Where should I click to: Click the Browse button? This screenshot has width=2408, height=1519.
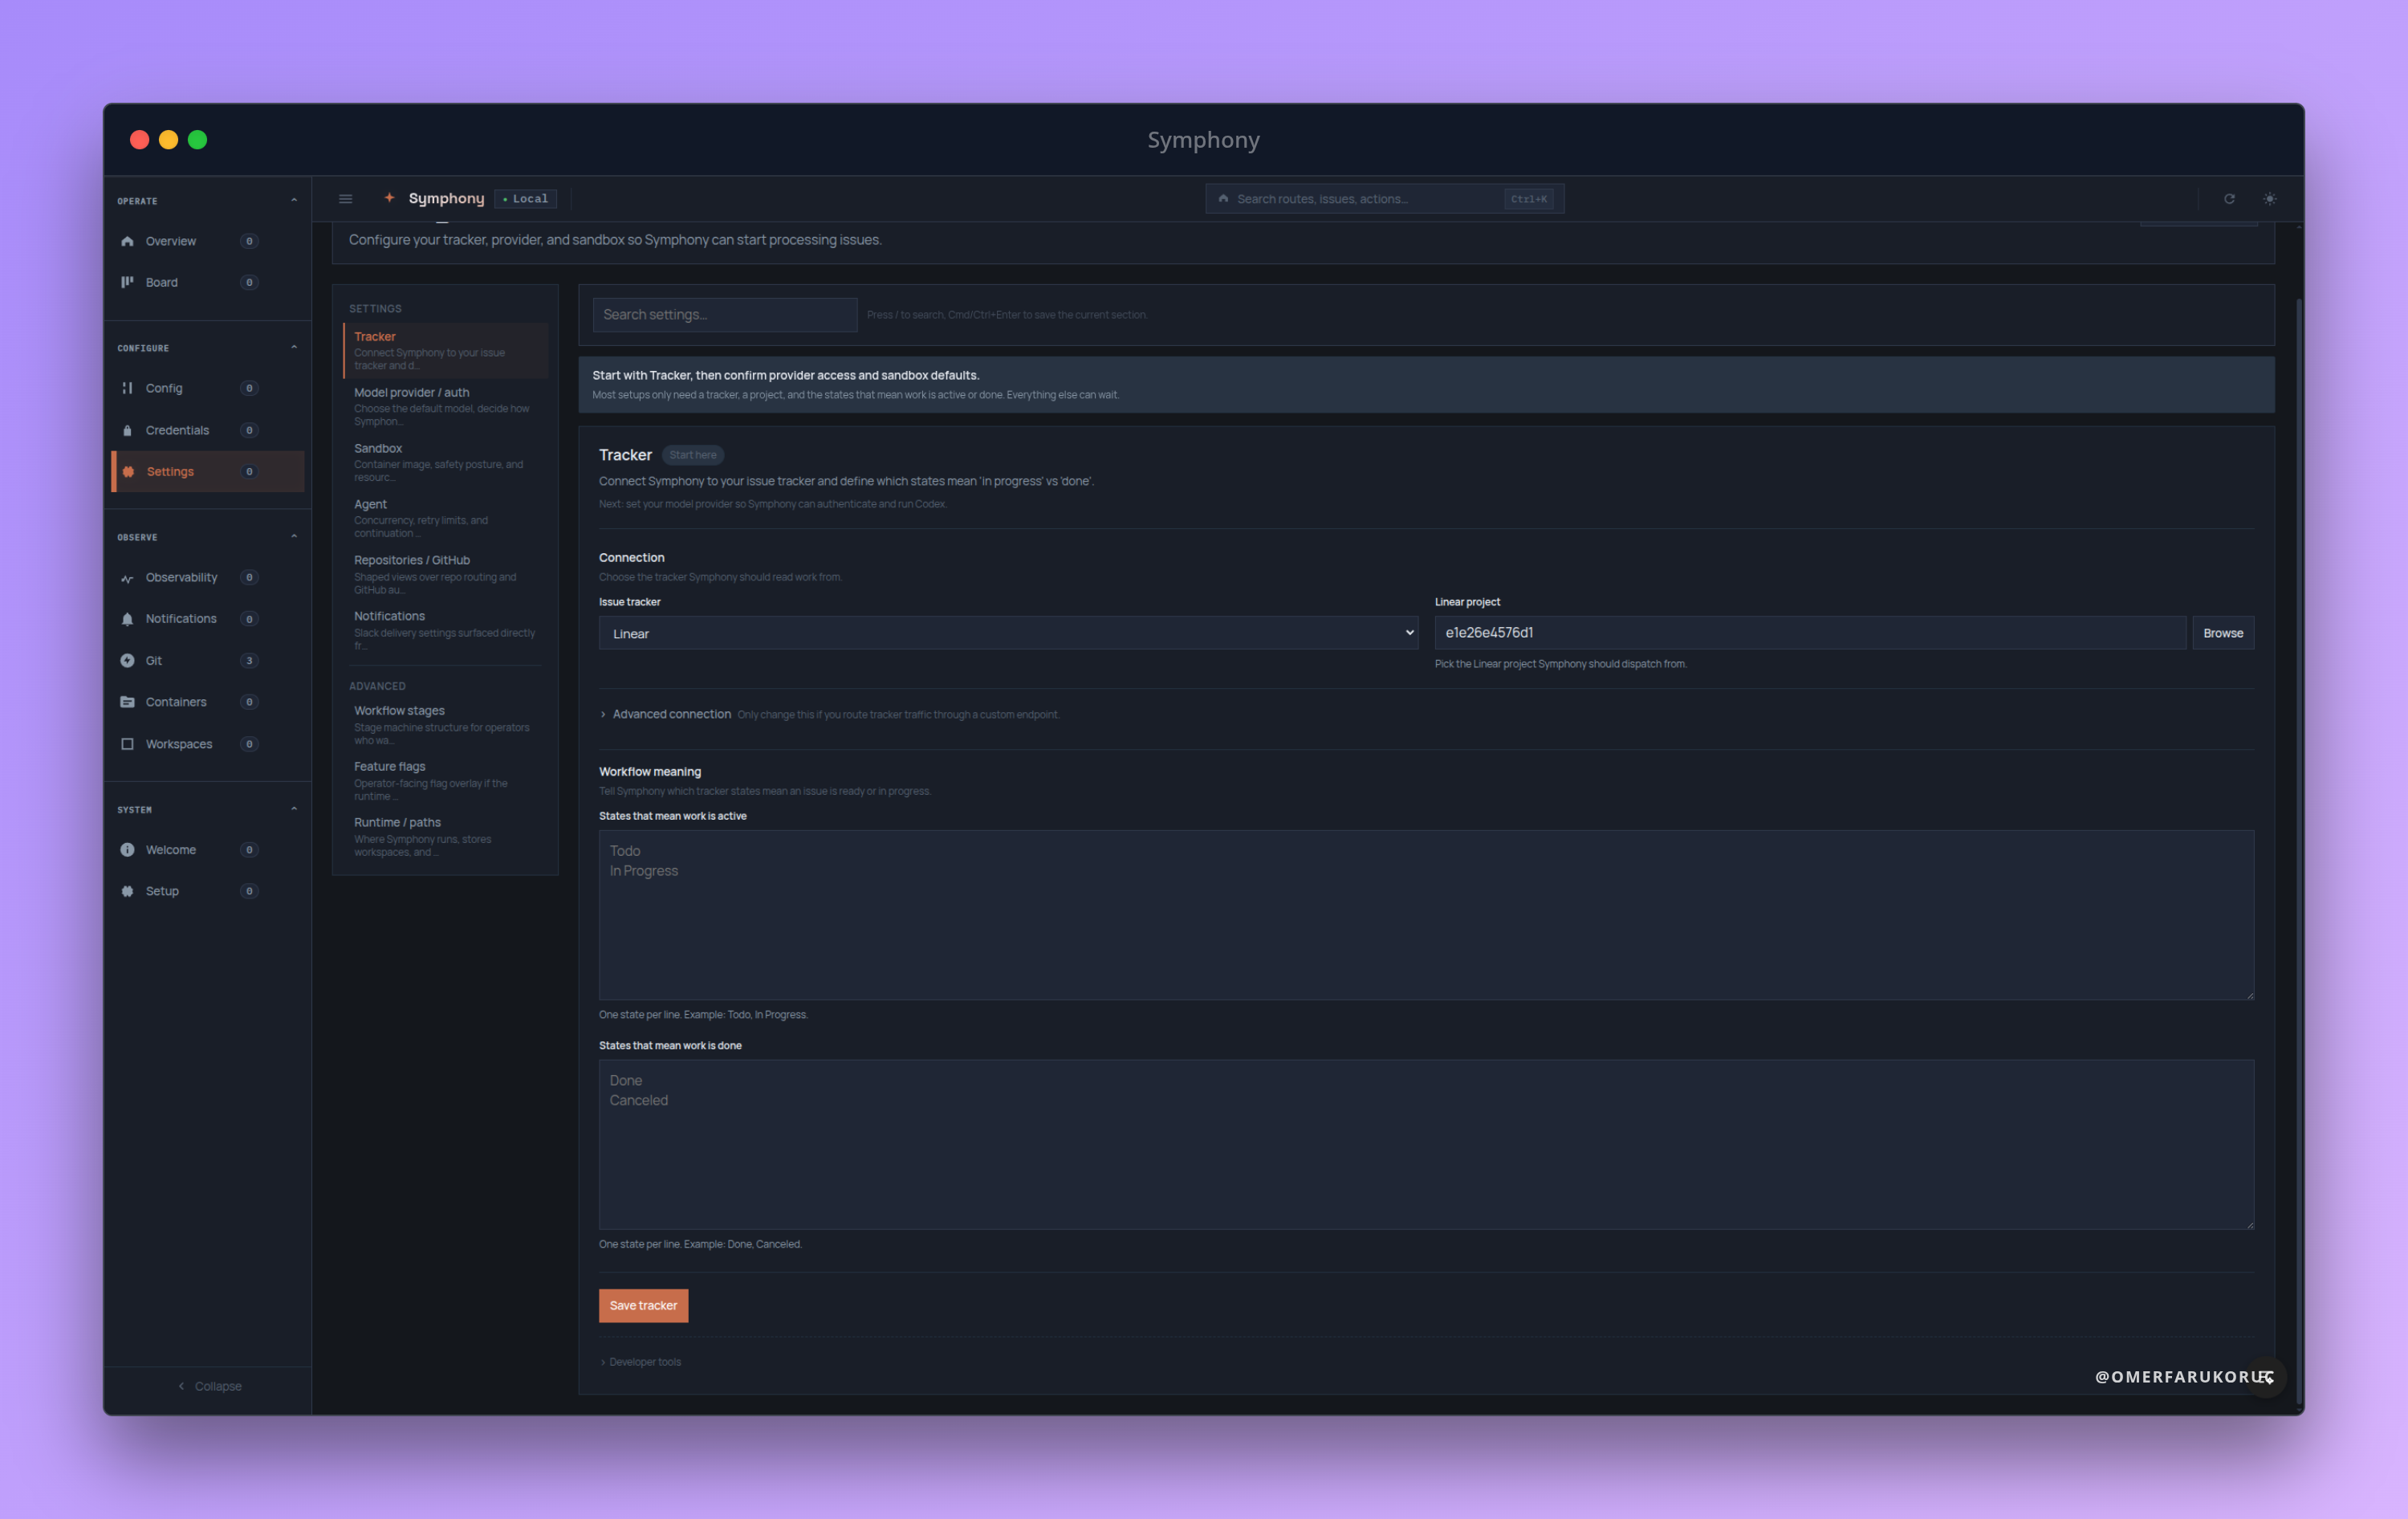[x=2223, y=633]
